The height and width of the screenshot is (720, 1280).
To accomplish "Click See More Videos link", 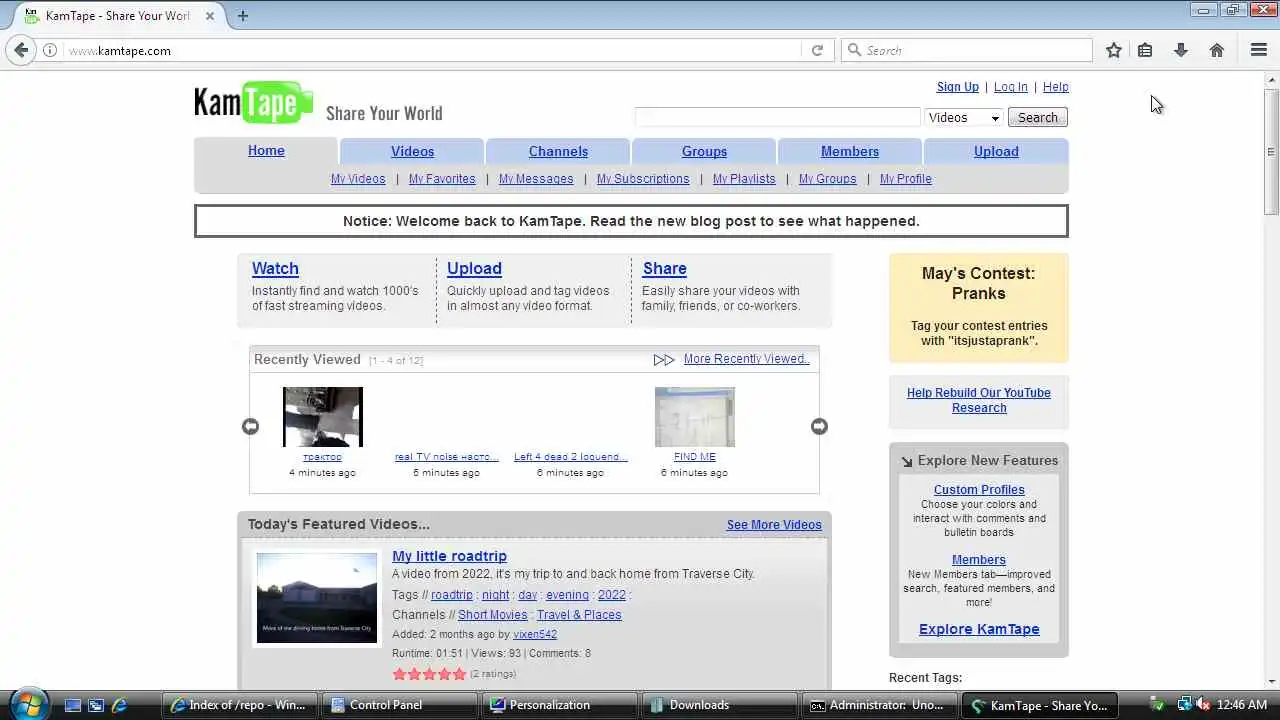I will tap(774, 525).
